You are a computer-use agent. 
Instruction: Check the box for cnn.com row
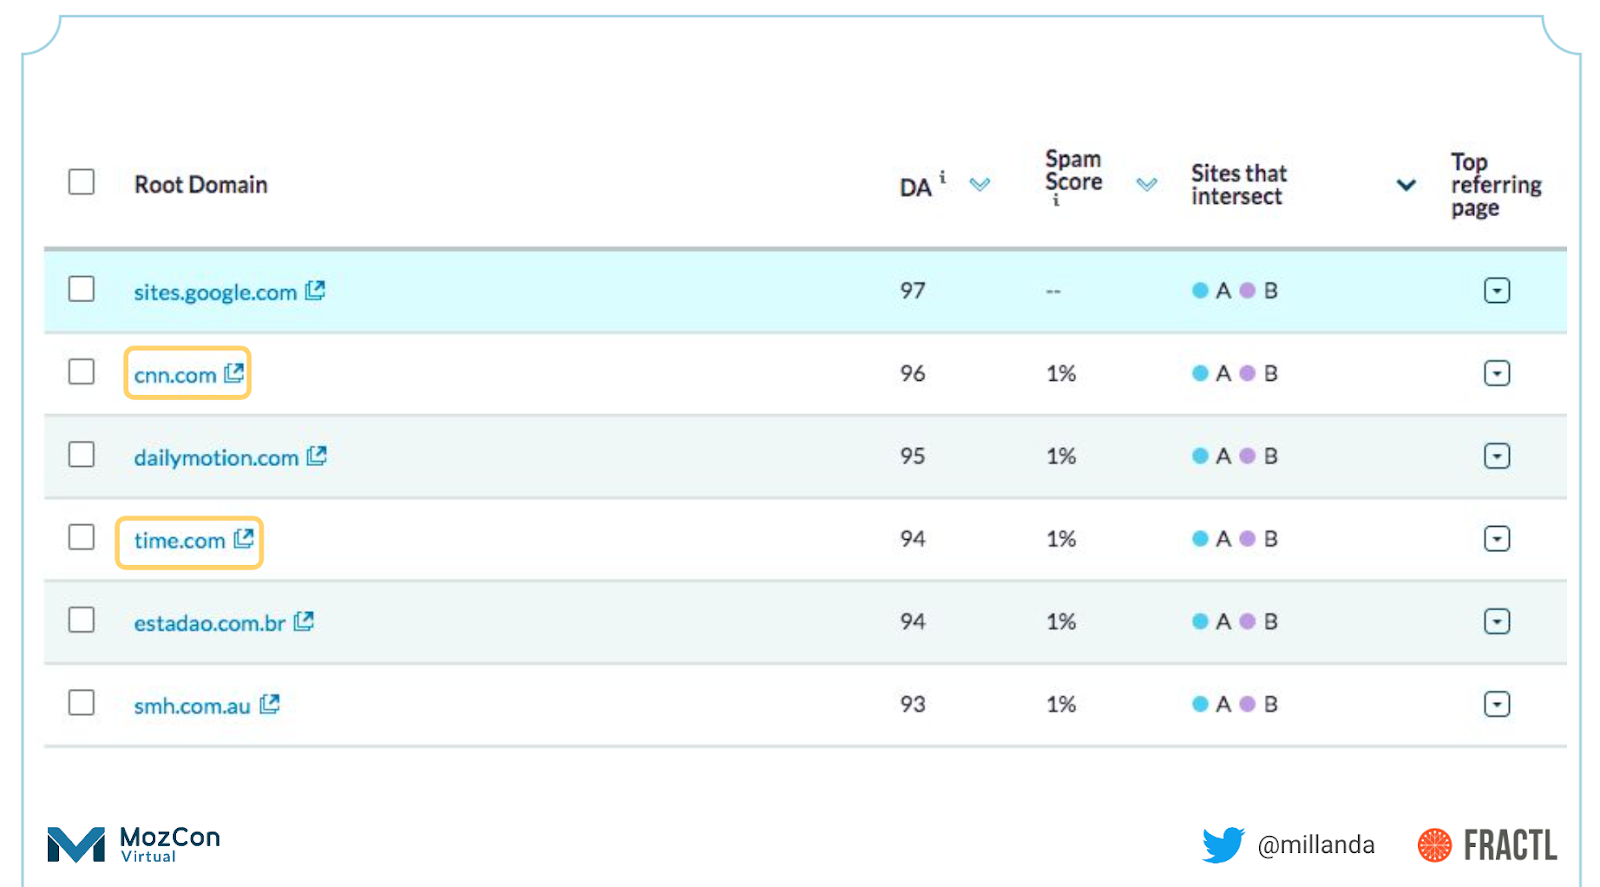click(x=81, y=372)
